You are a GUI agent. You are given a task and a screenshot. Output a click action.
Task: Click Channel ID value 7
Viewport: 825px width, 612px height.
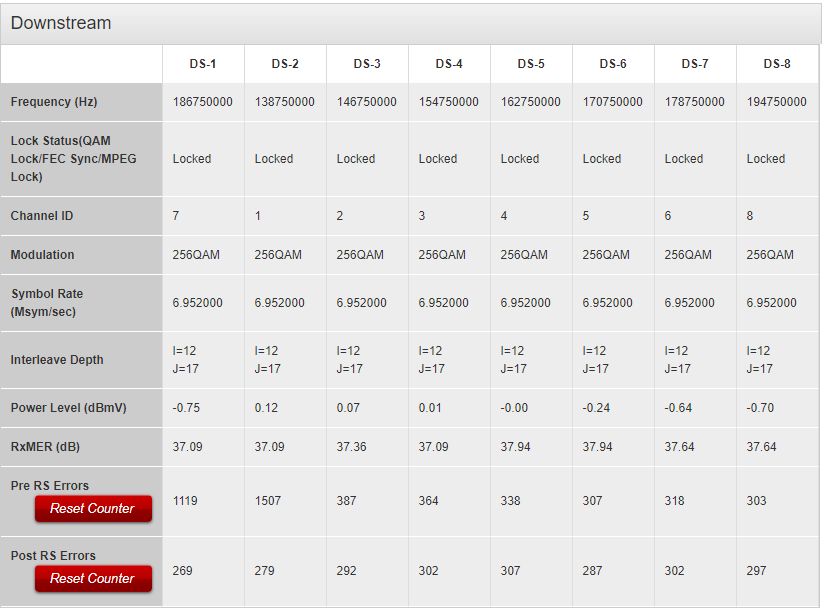(x=176, y=216)
